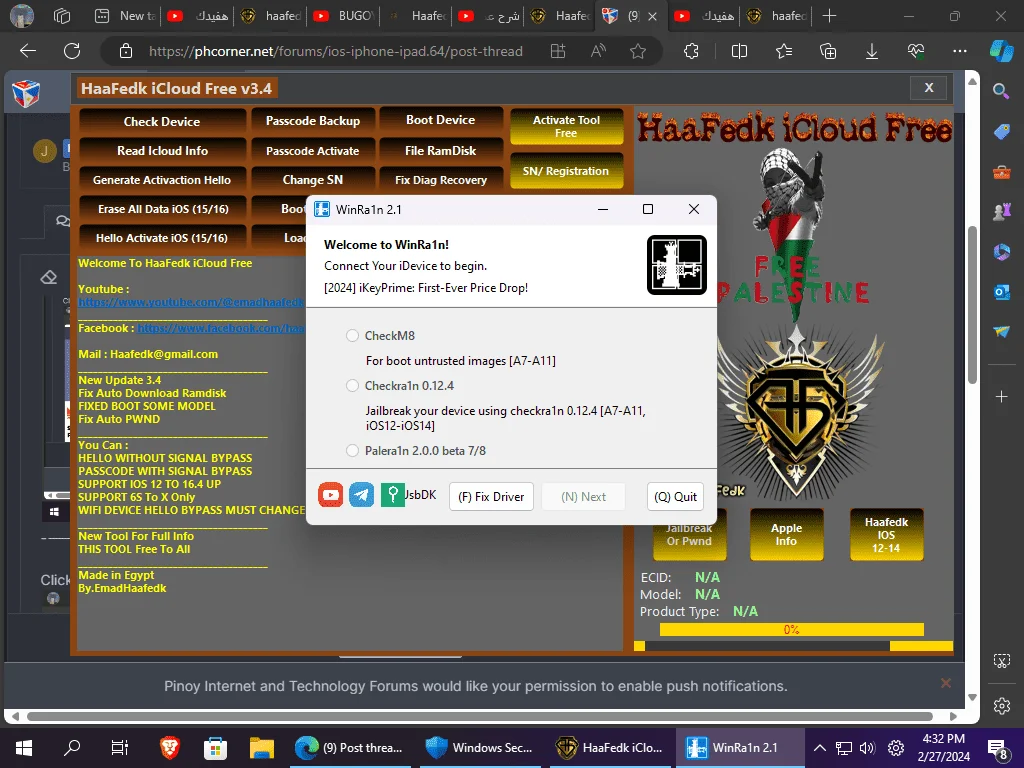Click the page vertical scrollbar
This screenshot has width=1024, height=768.
972,305
